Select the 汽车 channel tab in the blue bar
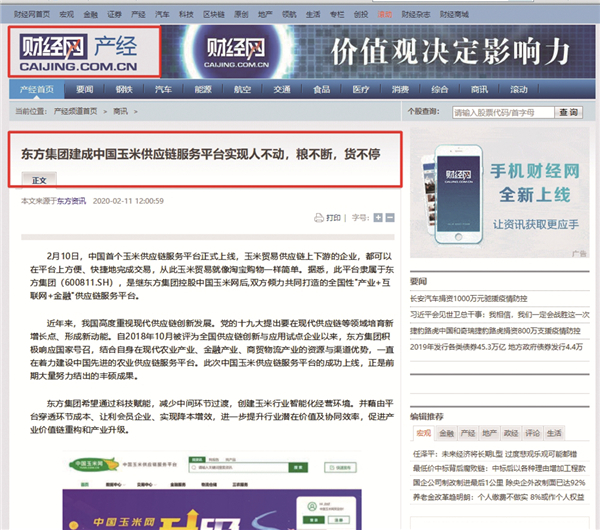 point(163,90)
